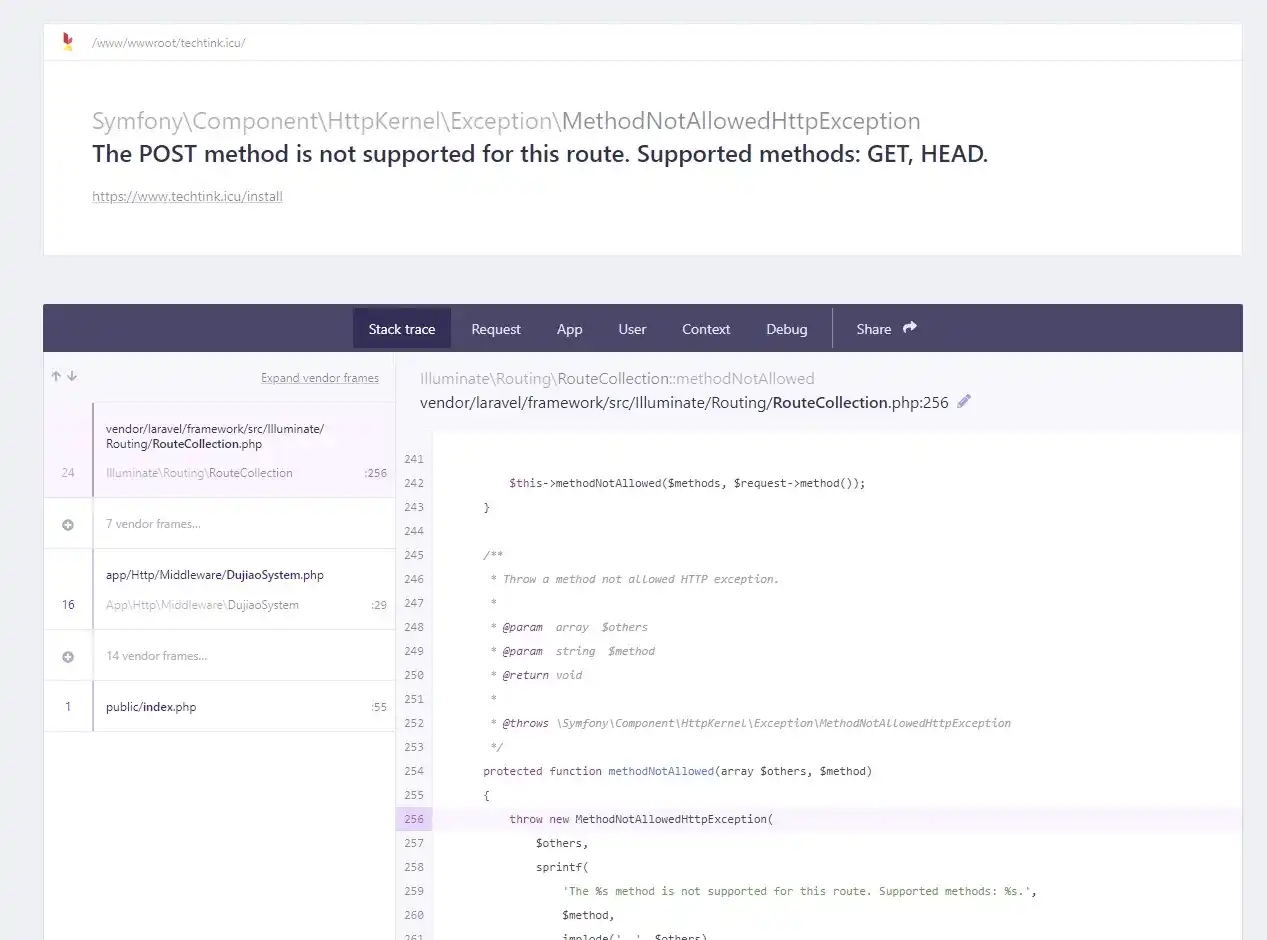Expand the 14 vendor frames group
Image resolution: width=1267 pixels, height=940 pixels.
219,656
